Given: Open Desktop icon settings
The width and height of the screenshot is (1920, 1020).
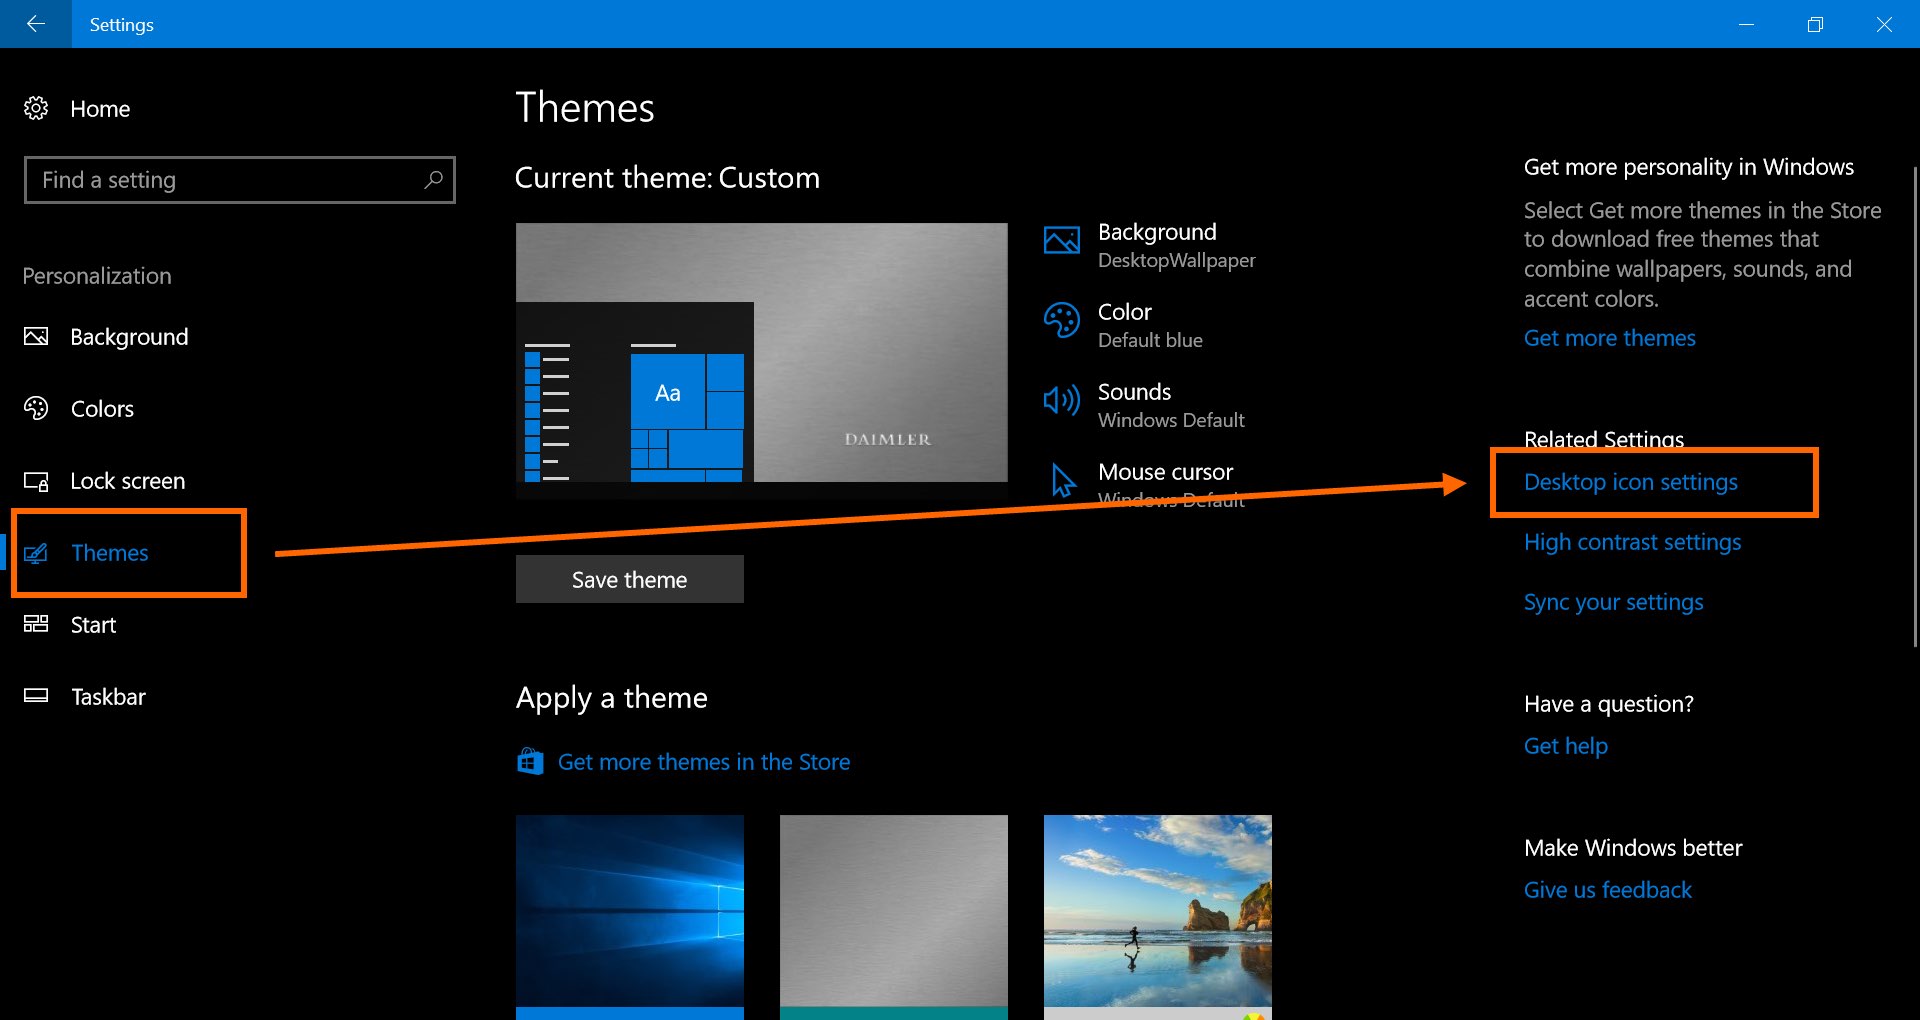Looking at the screenshot, I should [1631, 481].
